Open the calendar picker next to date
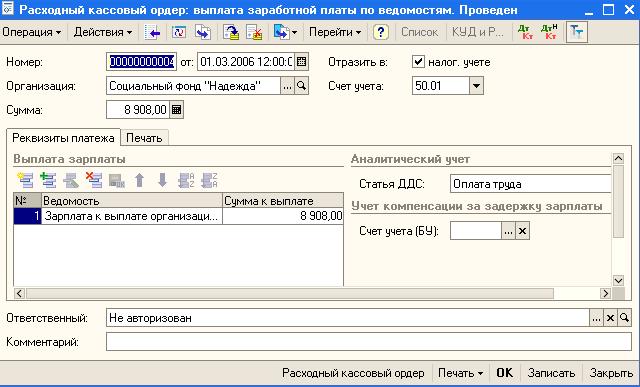The image size is (640, 387). [x=302, y=62]
